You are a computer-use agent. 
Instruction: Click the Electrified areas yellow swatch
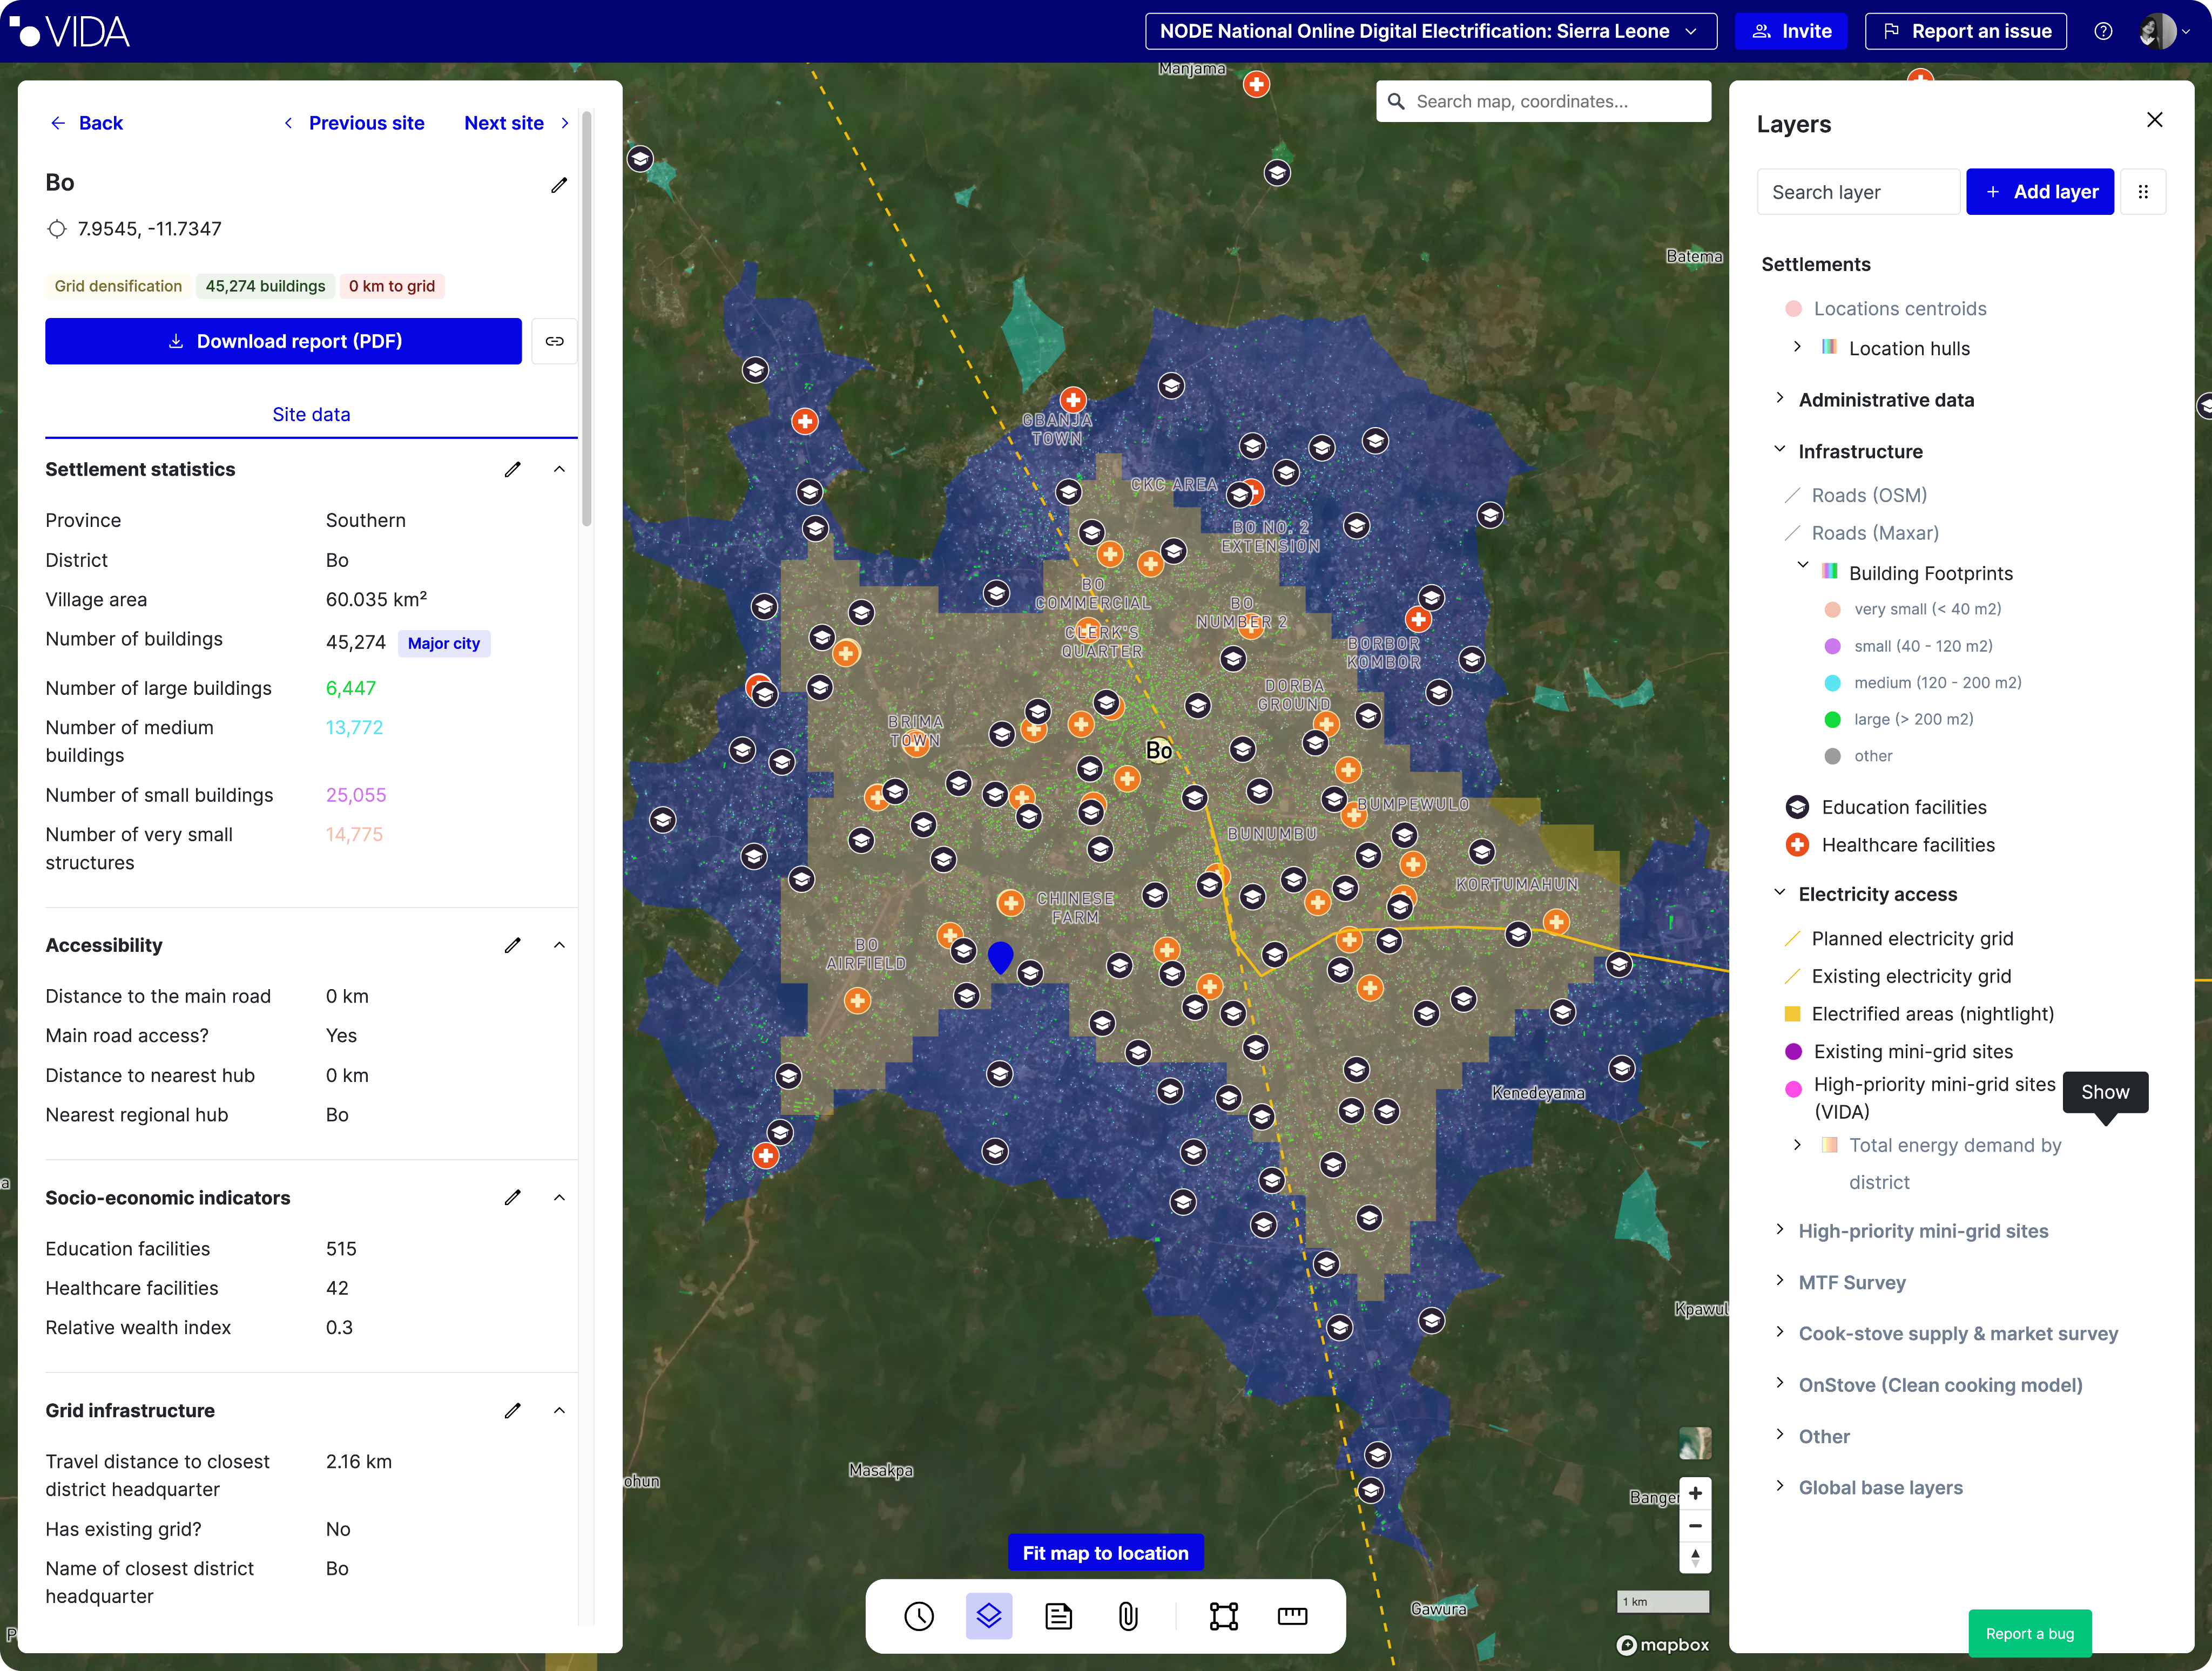[1792, 1014]
